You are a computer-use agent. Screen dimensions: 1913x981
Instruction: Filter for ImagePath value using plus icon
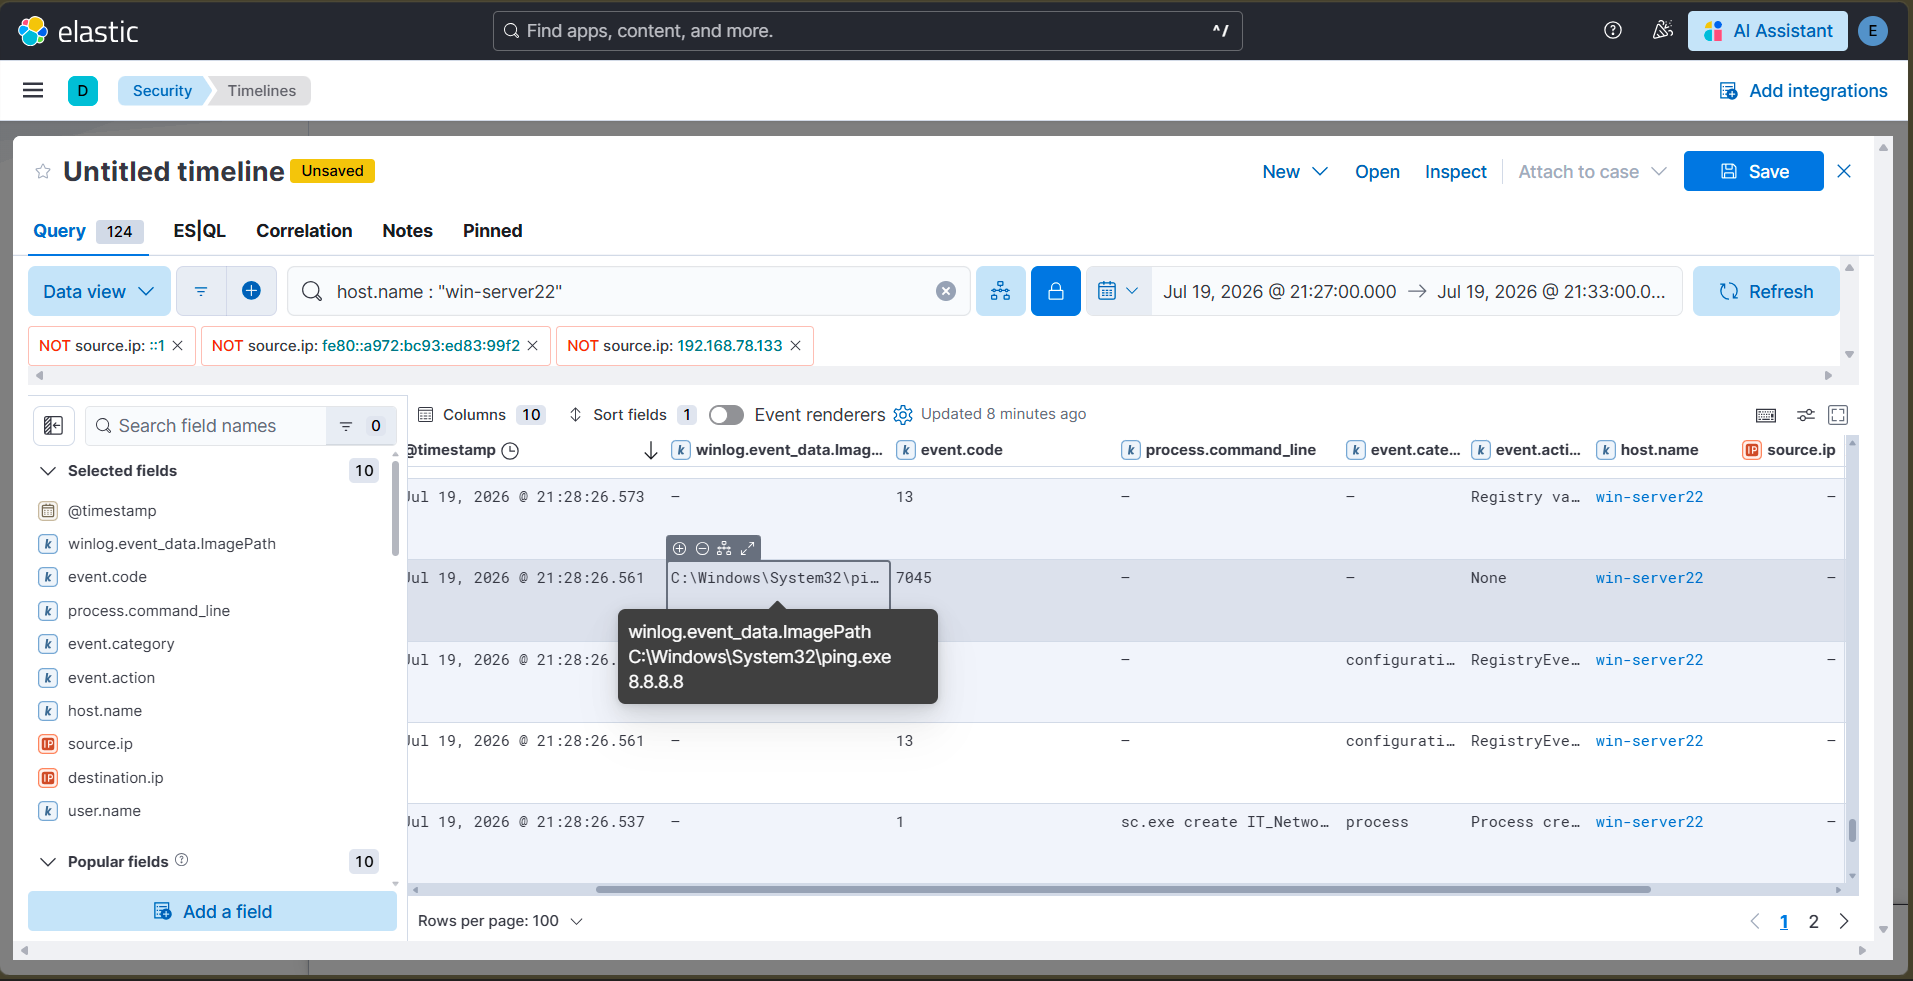point(680,548)
